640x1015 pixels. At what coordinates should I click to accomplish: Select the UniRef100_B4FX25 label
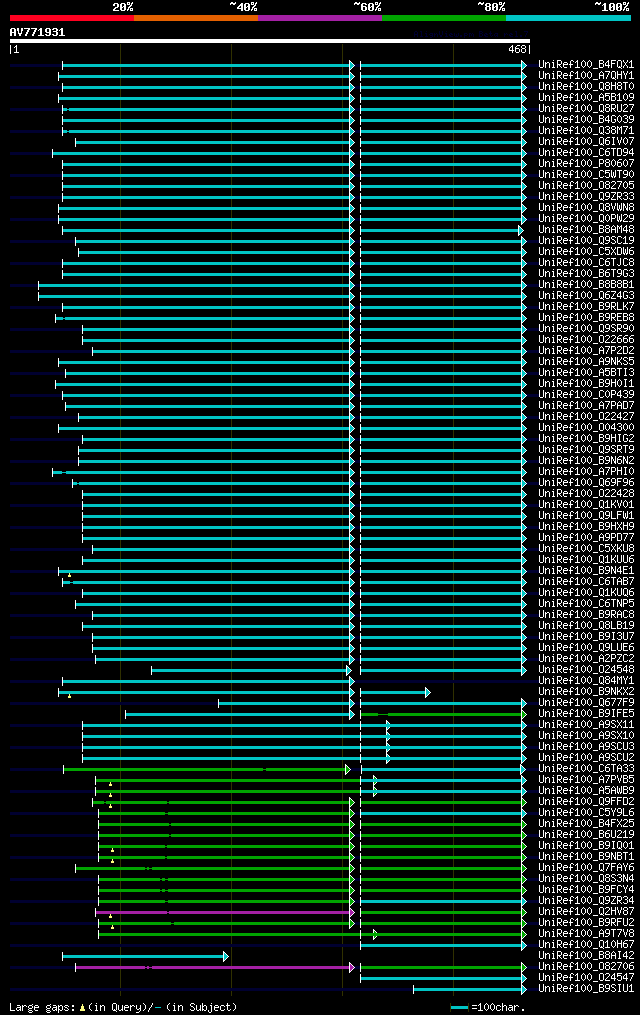click(x=586, y=824)
